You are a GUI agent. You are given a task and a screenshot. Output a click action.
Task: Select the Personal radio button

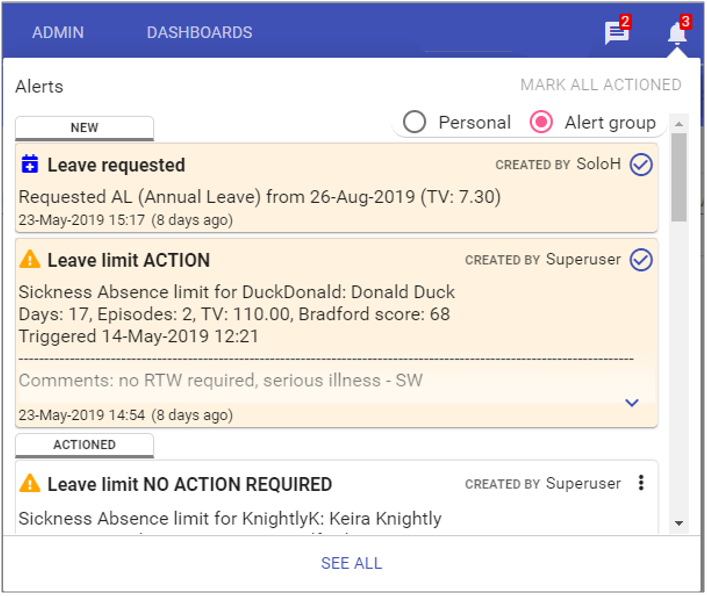(414, 123)
